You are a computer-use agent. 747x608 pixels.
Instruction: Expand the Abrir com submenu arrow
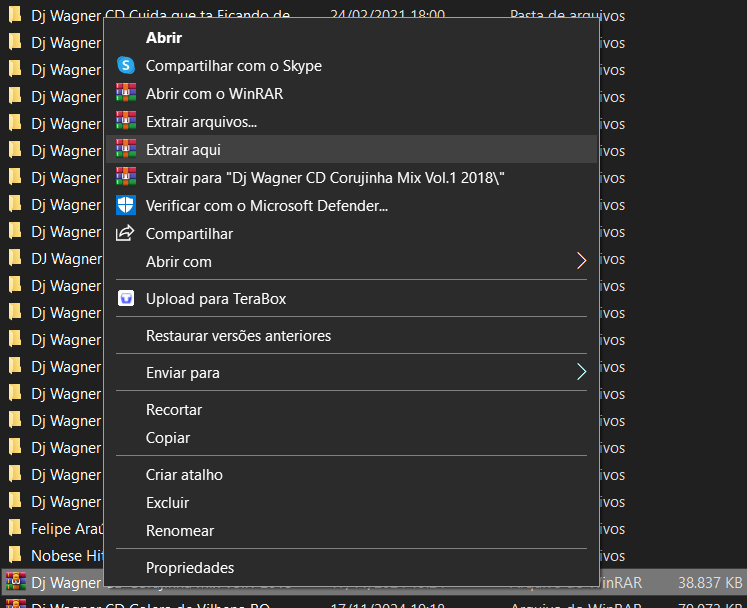click(581, 262)
